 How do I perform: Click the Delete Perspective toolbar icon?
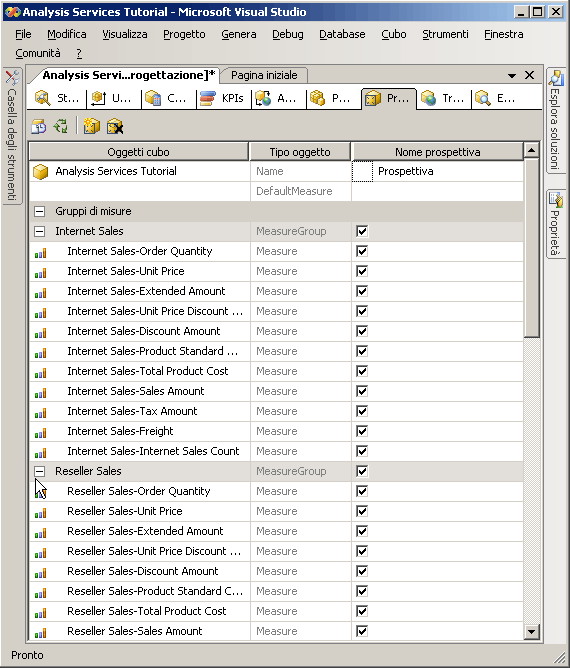coord(115,127)
